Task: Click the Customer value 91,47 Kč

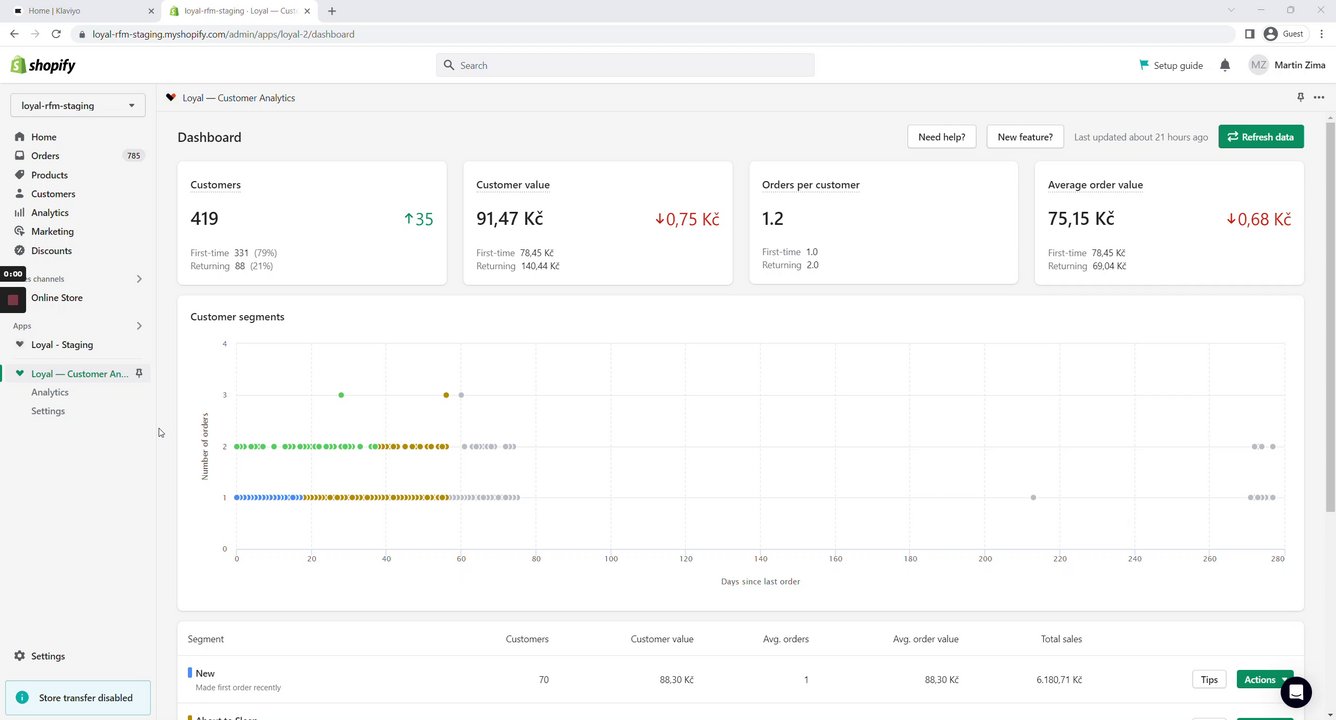Action: pos(510,219)
